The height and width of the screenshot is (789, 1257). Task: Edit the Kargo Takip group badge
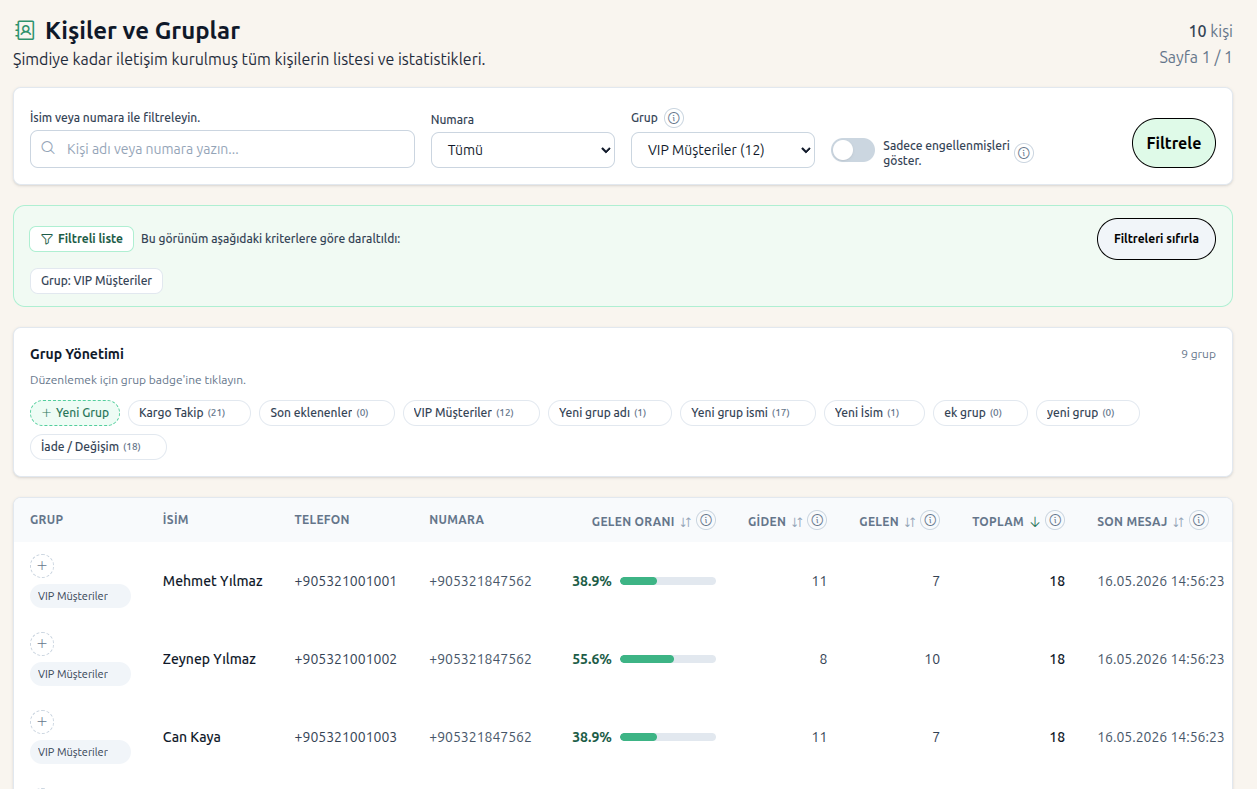[x=189, y=413]
